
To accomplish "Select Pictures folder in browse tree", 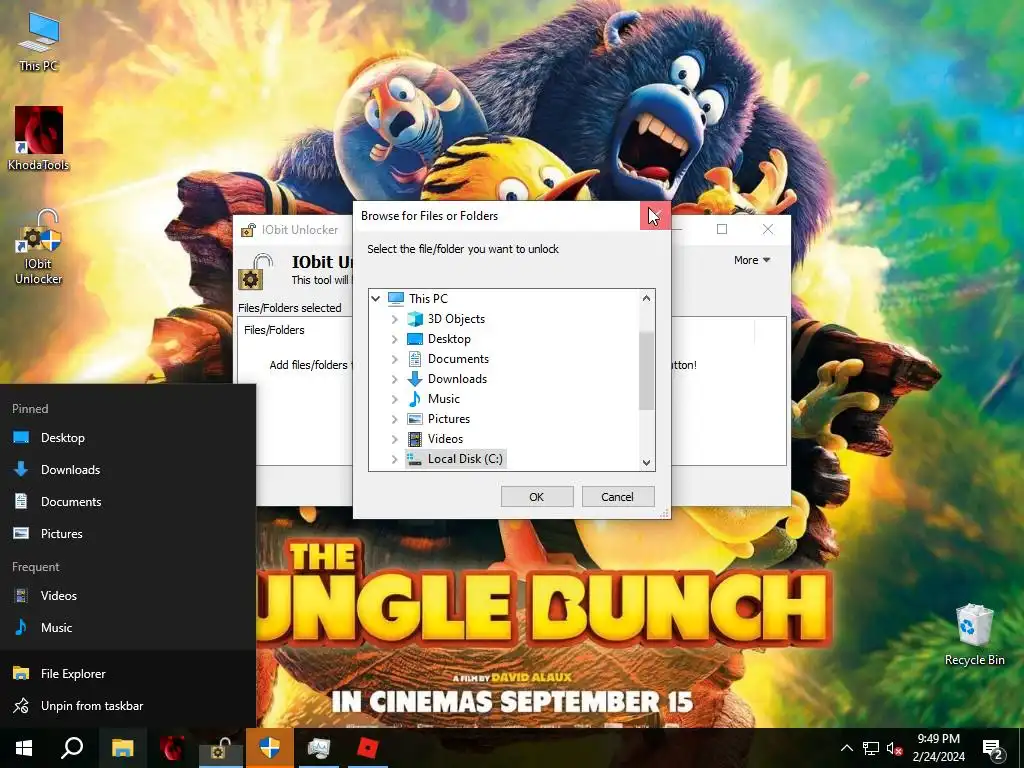I will point(438,419).
